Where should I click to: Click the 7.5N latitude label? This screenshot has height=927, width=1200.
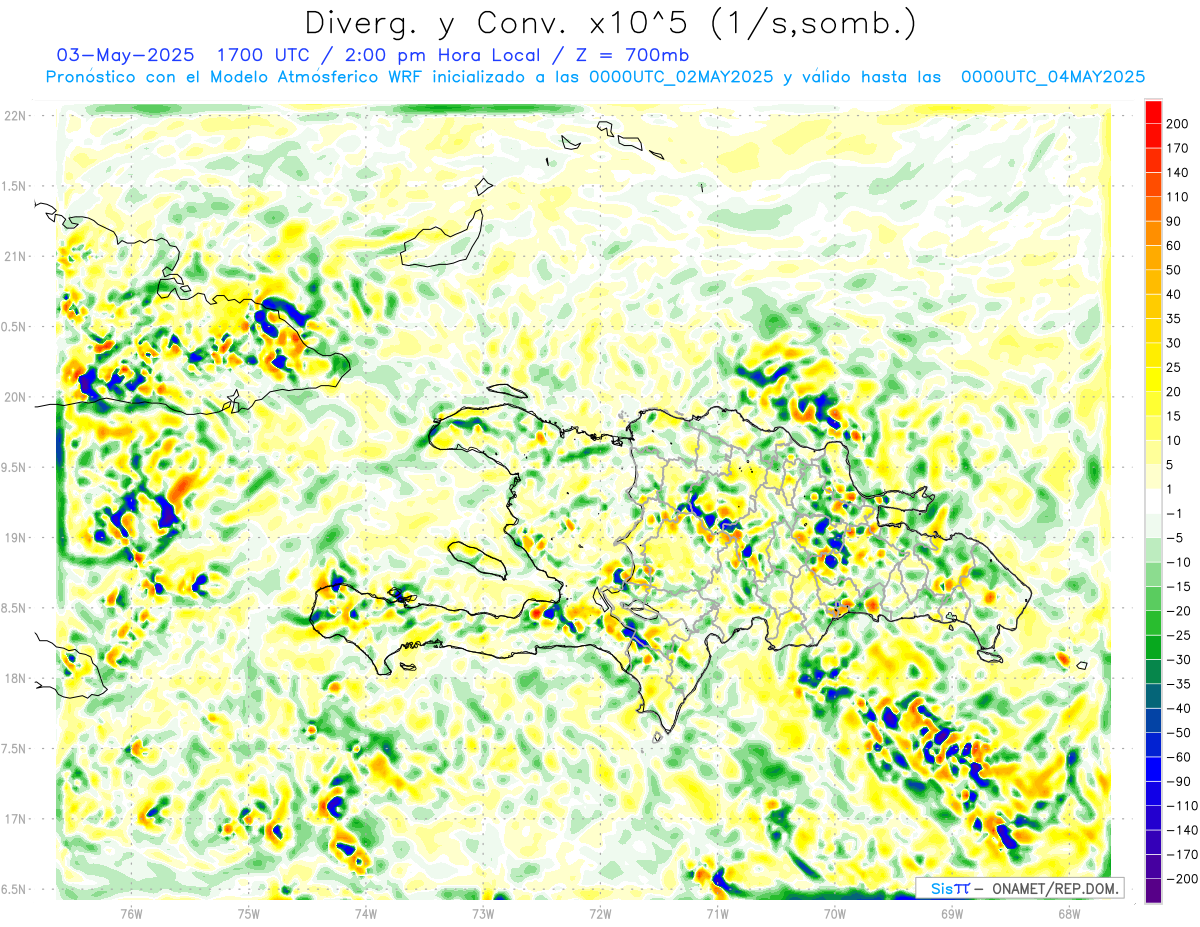pos(15,749)
